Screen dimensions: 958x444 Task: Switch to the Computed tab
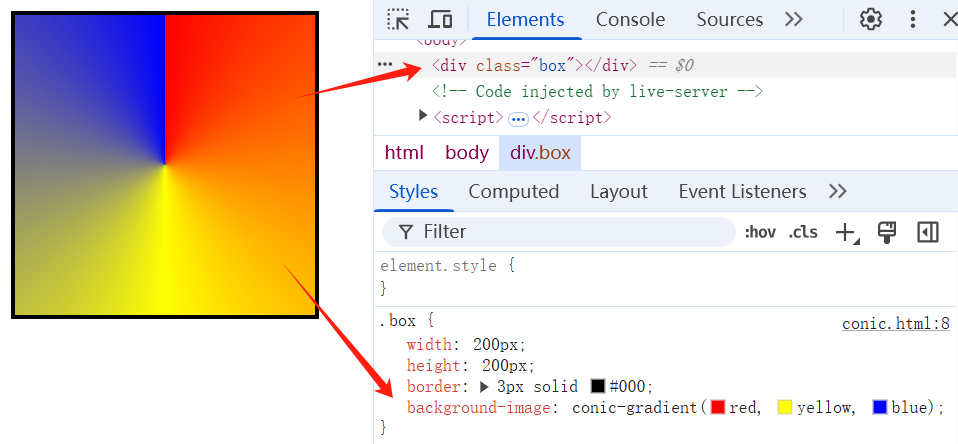pyautogui.click(x=513, y=191)
